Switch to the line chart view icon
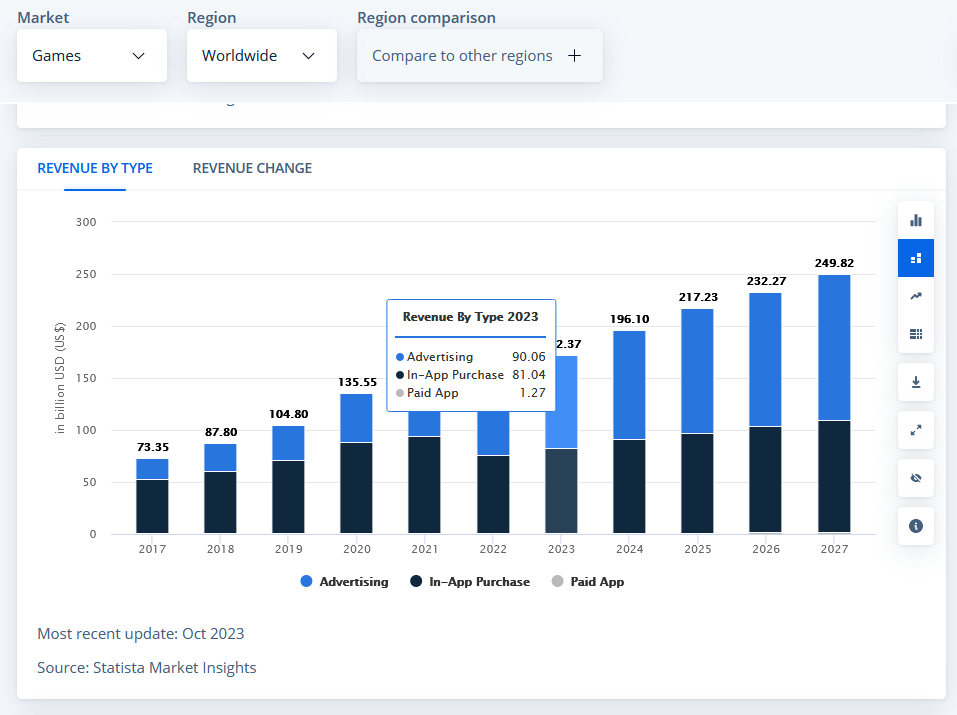The image size is (957, 715). pyautogui.click(x=915, y=296)
